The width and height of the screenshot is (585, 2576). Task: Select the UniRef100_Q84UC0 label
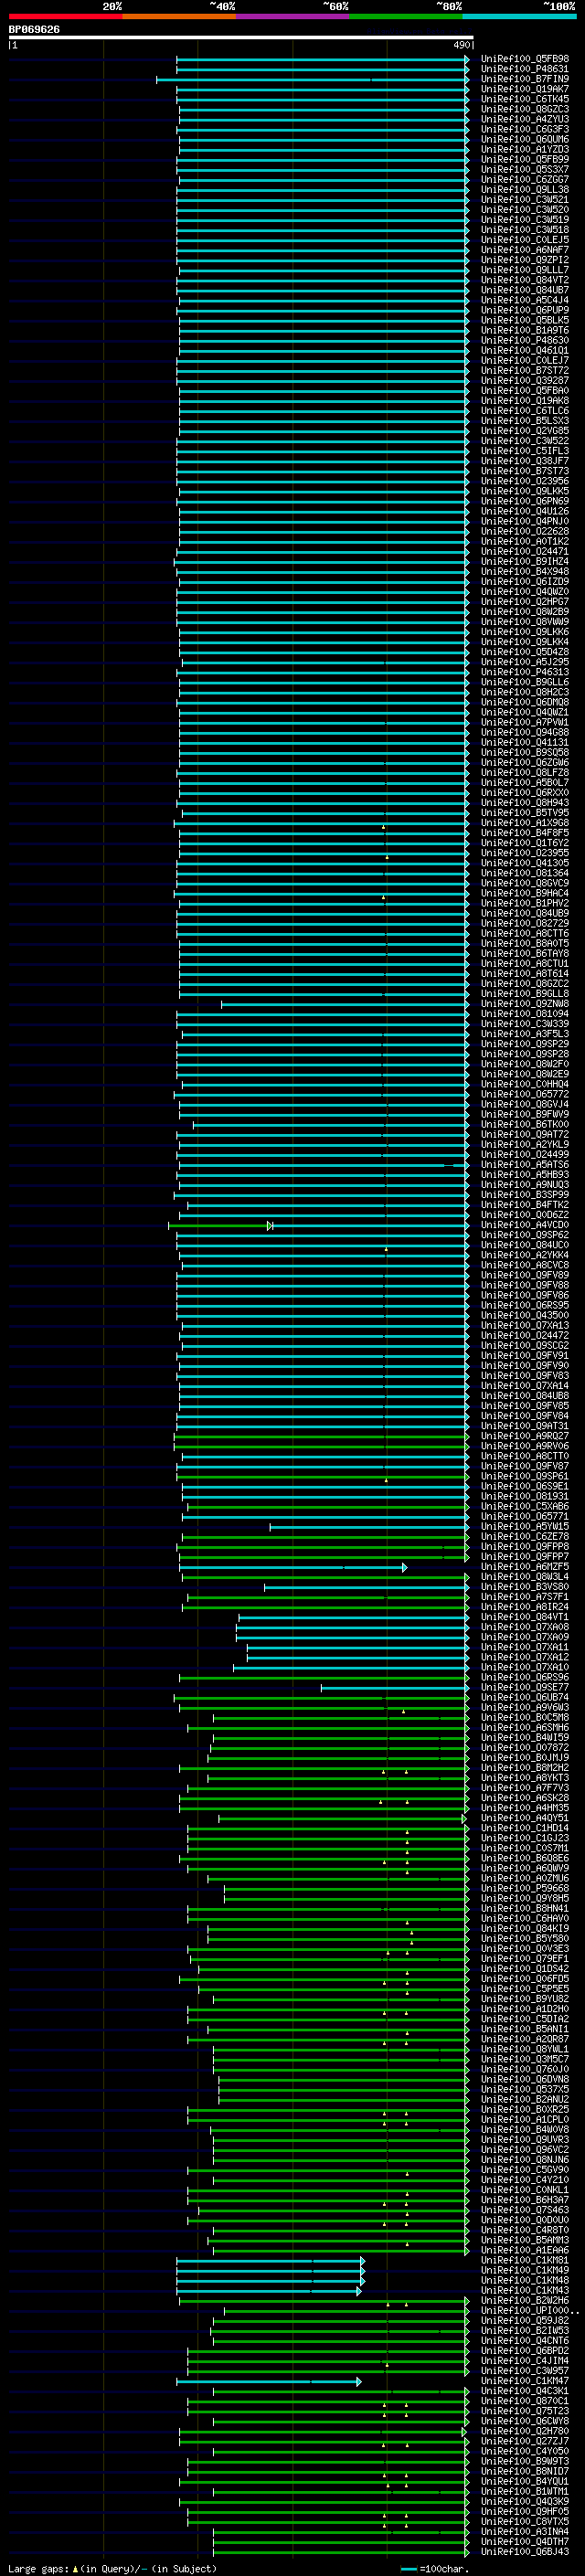[525, 1245]
